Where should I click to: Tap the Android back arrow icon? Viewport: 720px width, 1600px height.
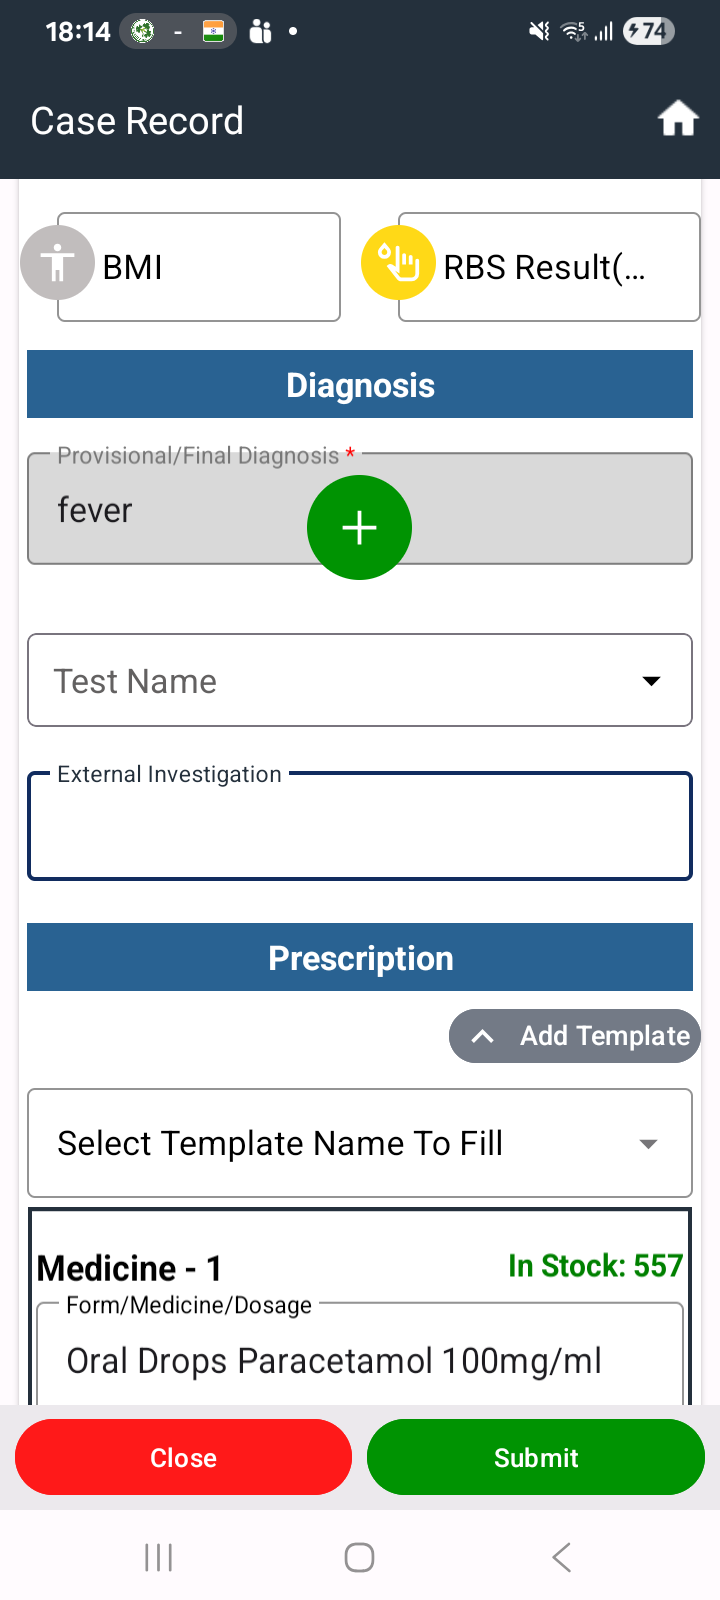pos(562,1557)
